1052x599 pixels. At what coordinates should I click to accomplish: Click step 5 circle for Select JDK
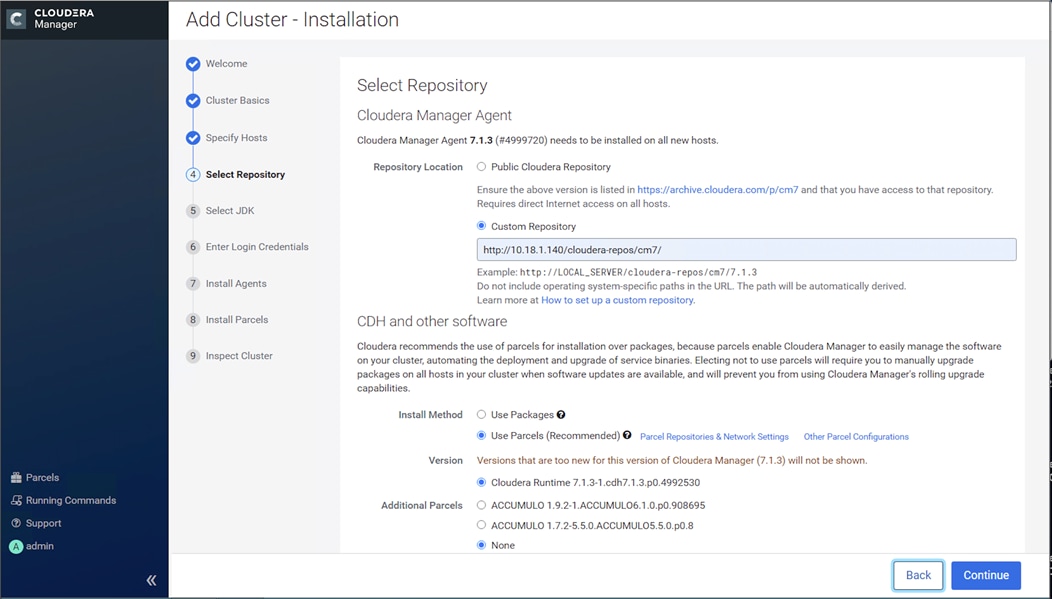coord(193,211)
